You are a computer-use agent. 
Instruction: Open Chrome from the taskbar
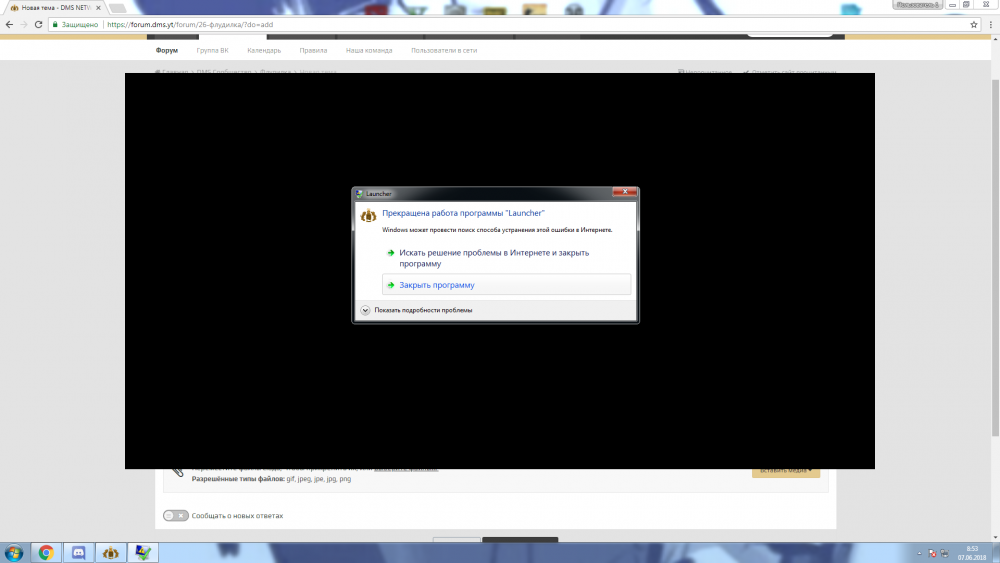[x=46, y=552]
